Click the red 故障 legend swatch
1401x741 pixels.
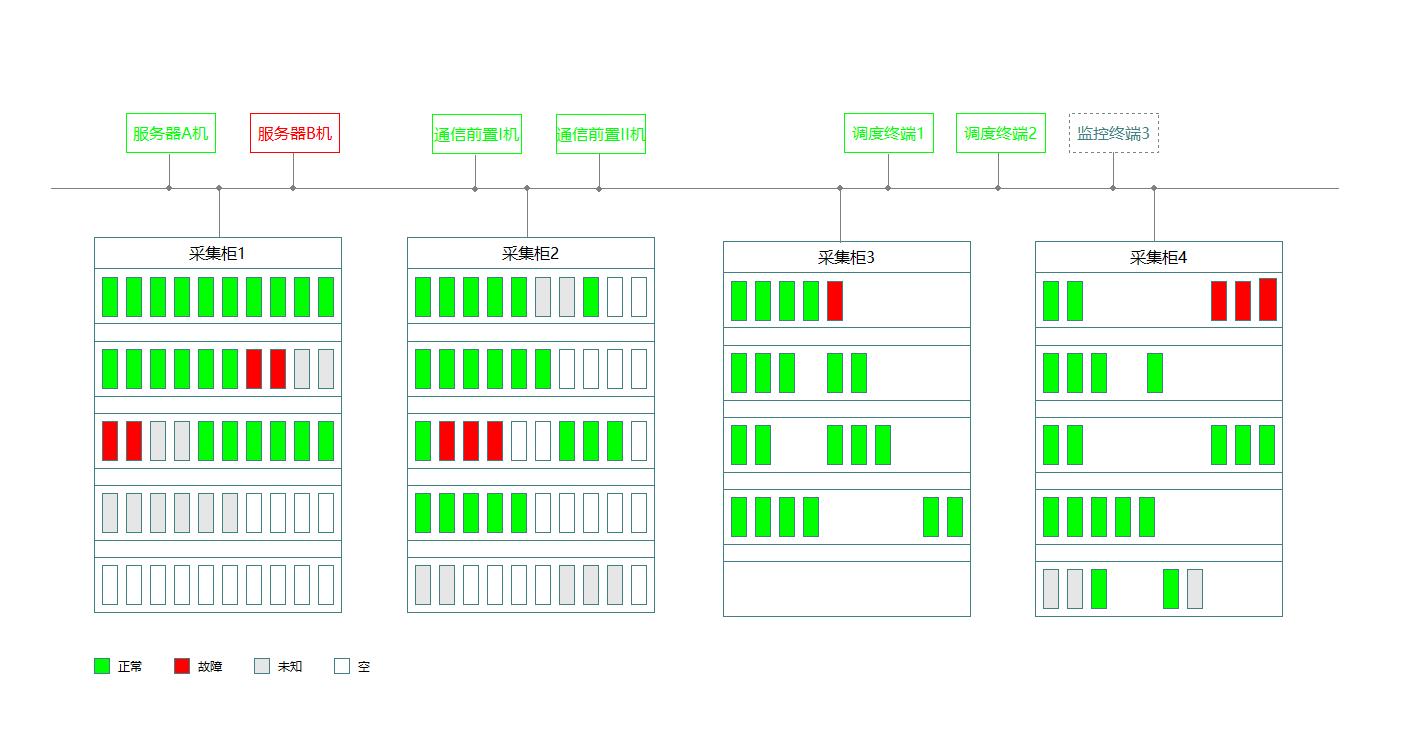click(x=182, y=666)
